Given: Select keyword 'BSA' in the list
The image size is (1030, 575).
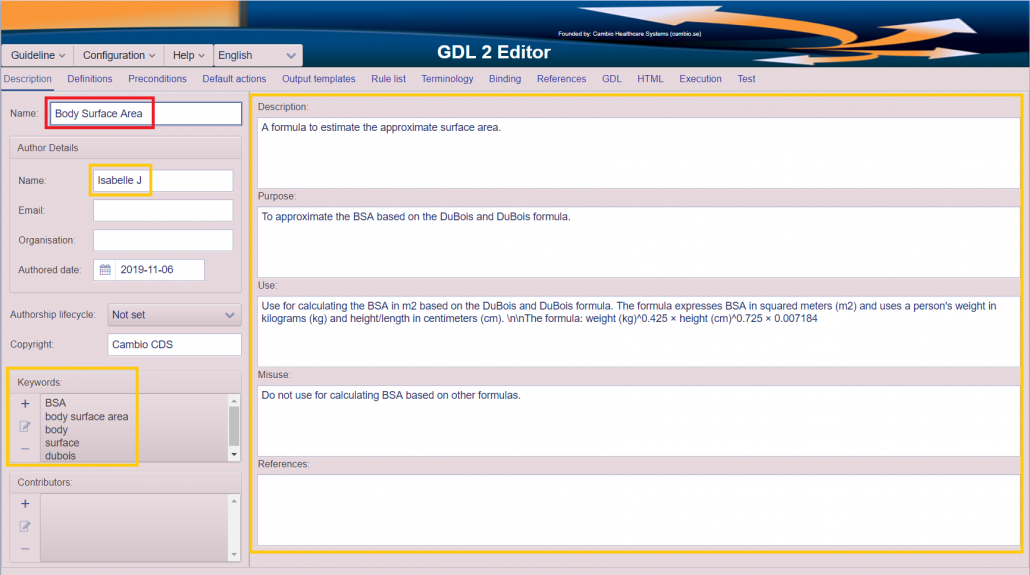Looking at the screenshot, I should (x=56, y=403).
